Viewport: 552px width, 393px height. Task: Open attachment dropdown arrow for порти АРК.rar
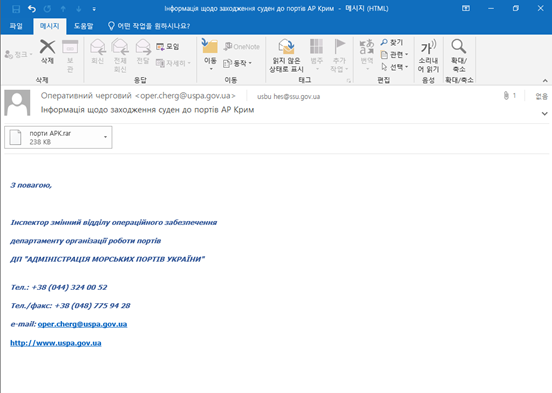(x=105, y=137)
